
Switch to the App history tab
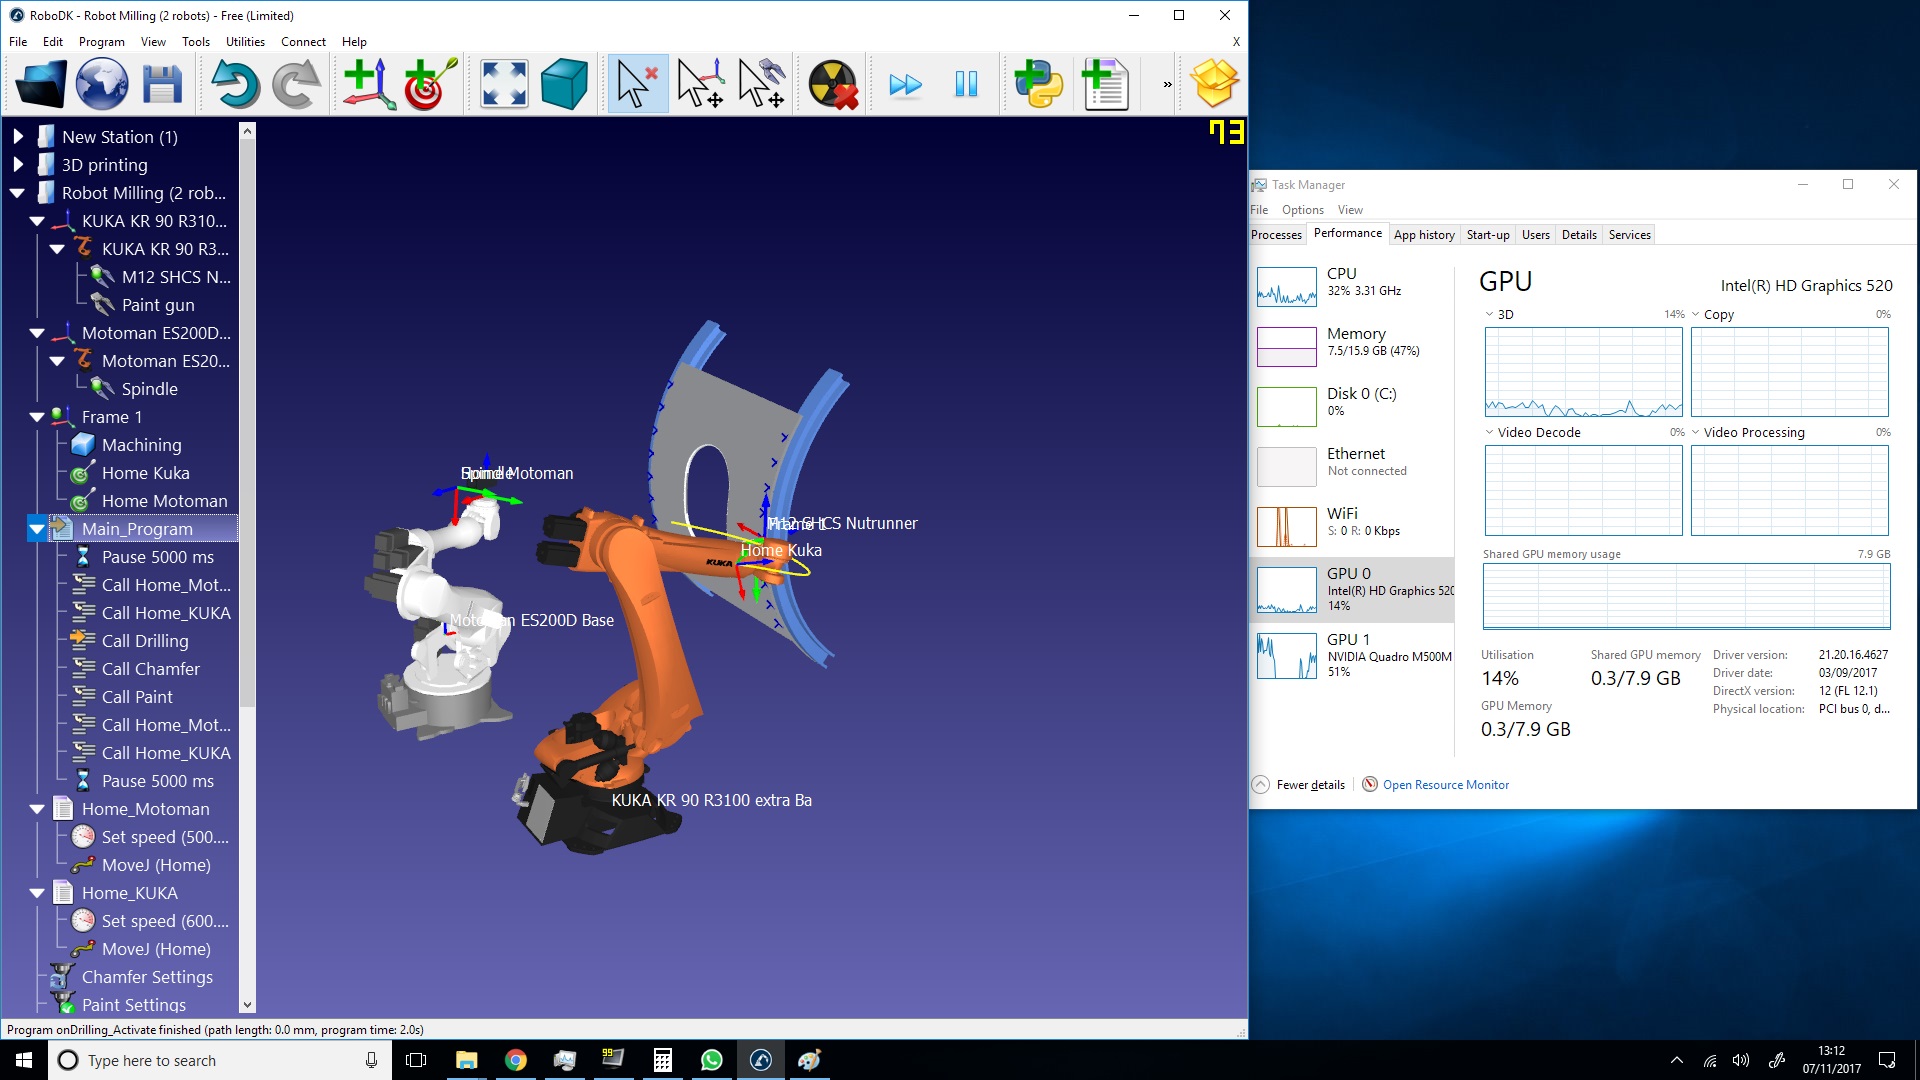click(1424, 235)
